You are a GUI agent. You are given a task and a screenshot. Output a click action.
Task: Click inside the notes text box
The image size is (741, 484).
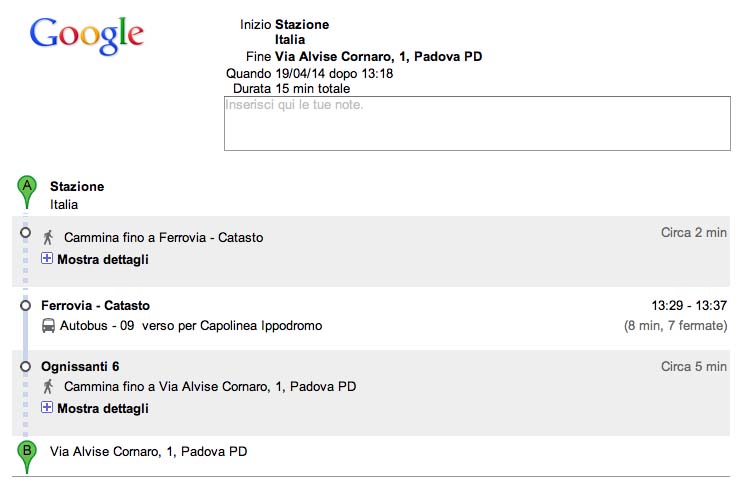477,124
